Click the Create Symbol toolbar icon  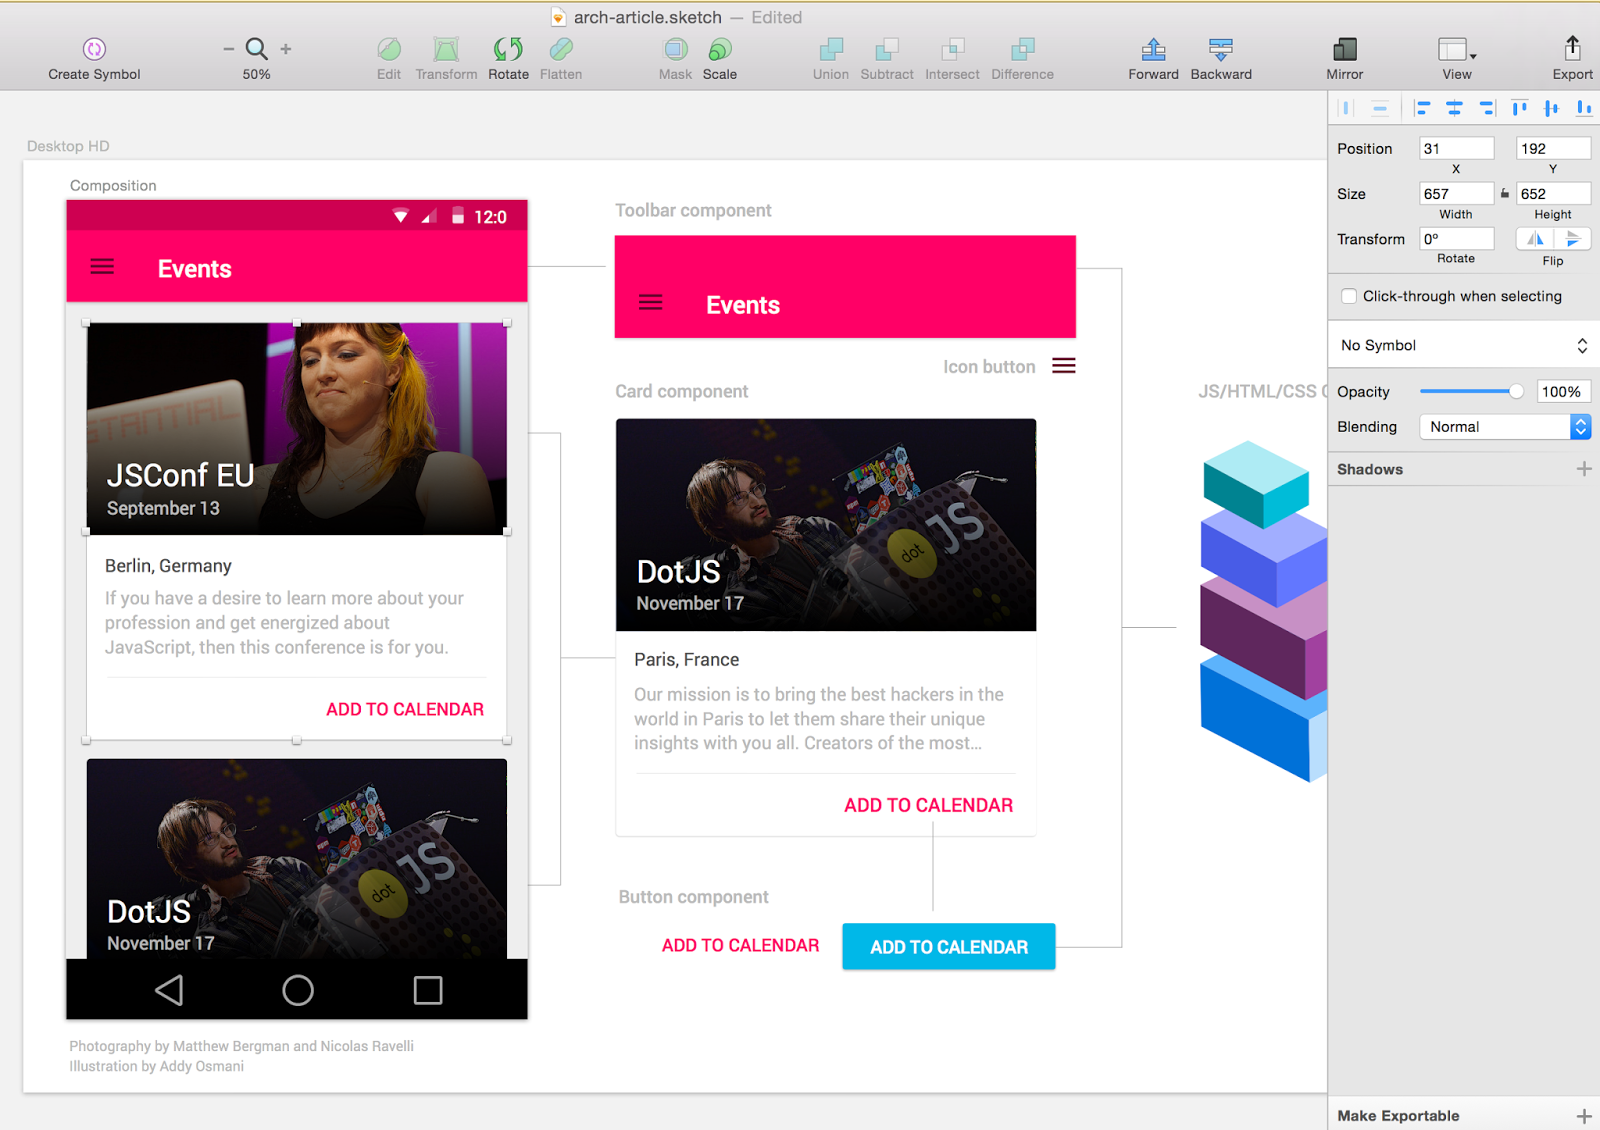pos(94,49)
